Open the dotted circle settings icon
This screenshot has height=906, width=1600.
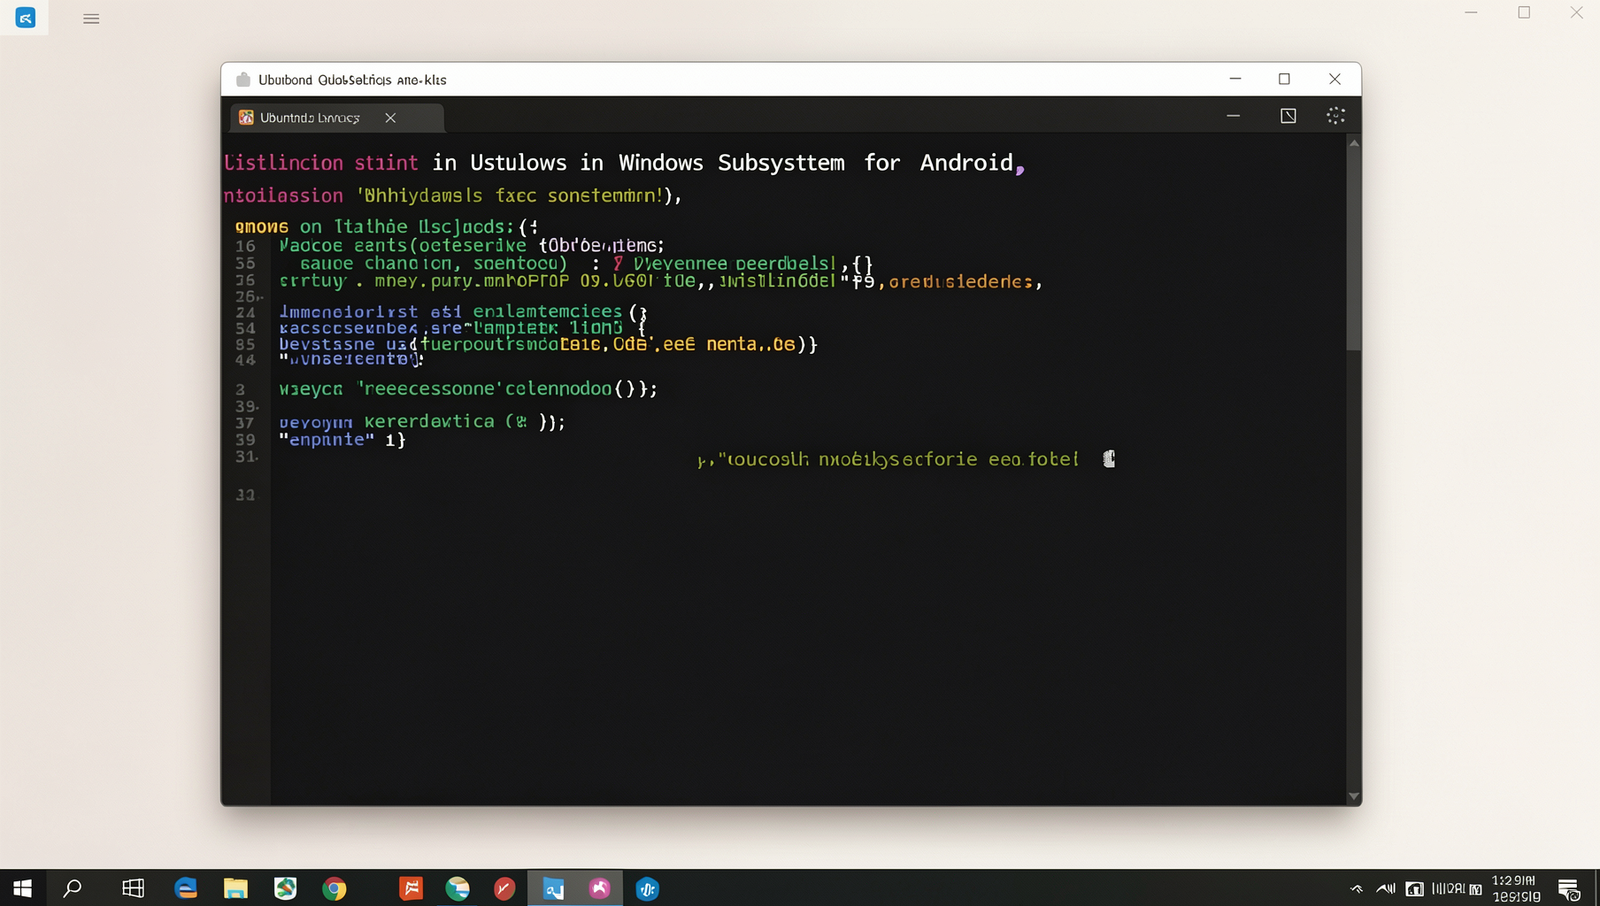tap(1335, 116)
